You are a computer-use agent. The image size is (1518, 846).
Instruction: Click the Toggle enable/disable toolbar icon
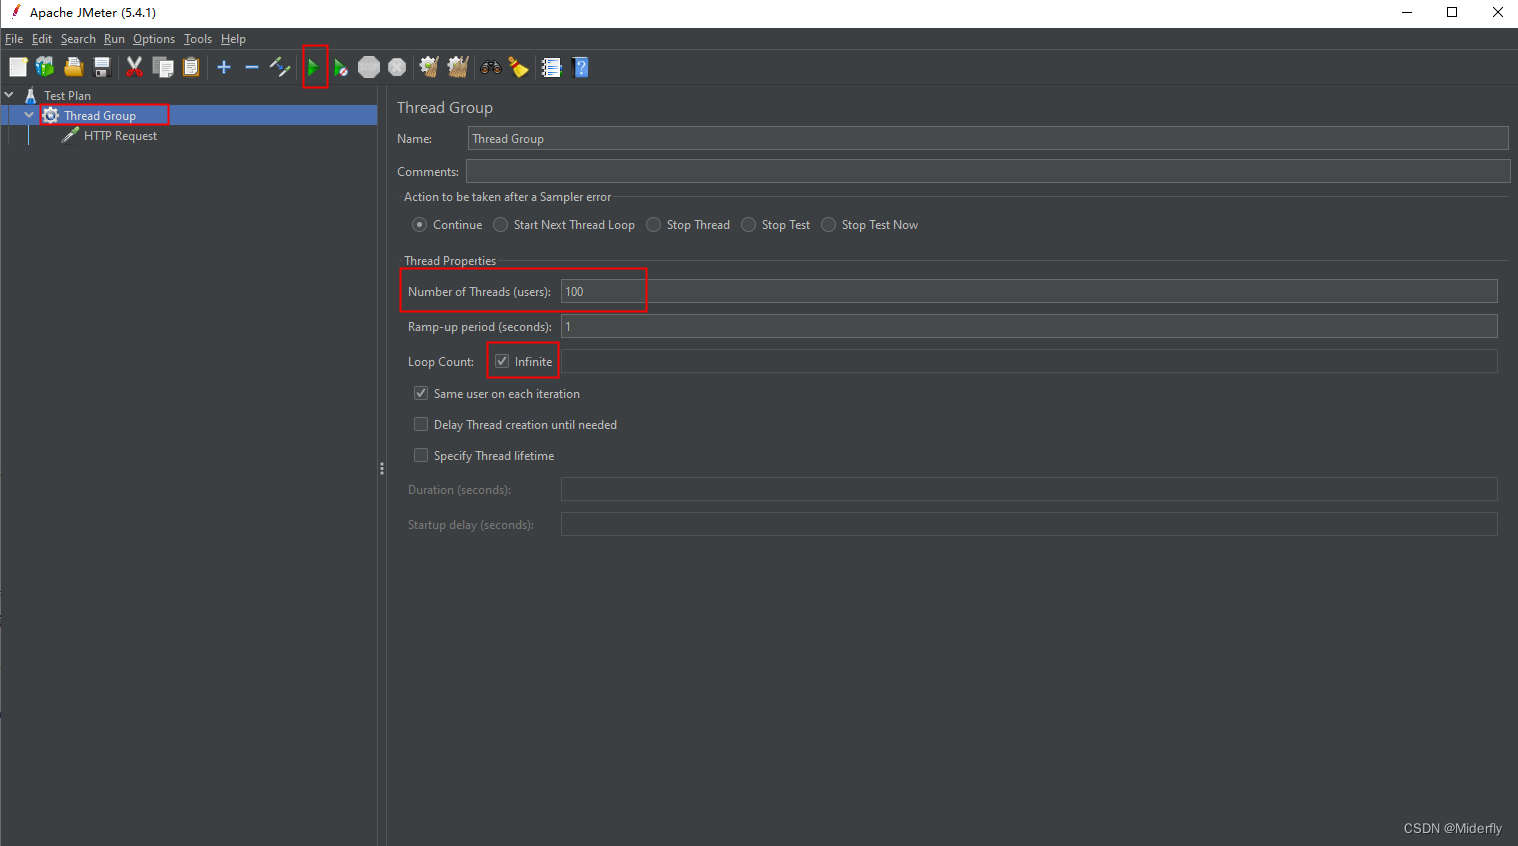280,67
